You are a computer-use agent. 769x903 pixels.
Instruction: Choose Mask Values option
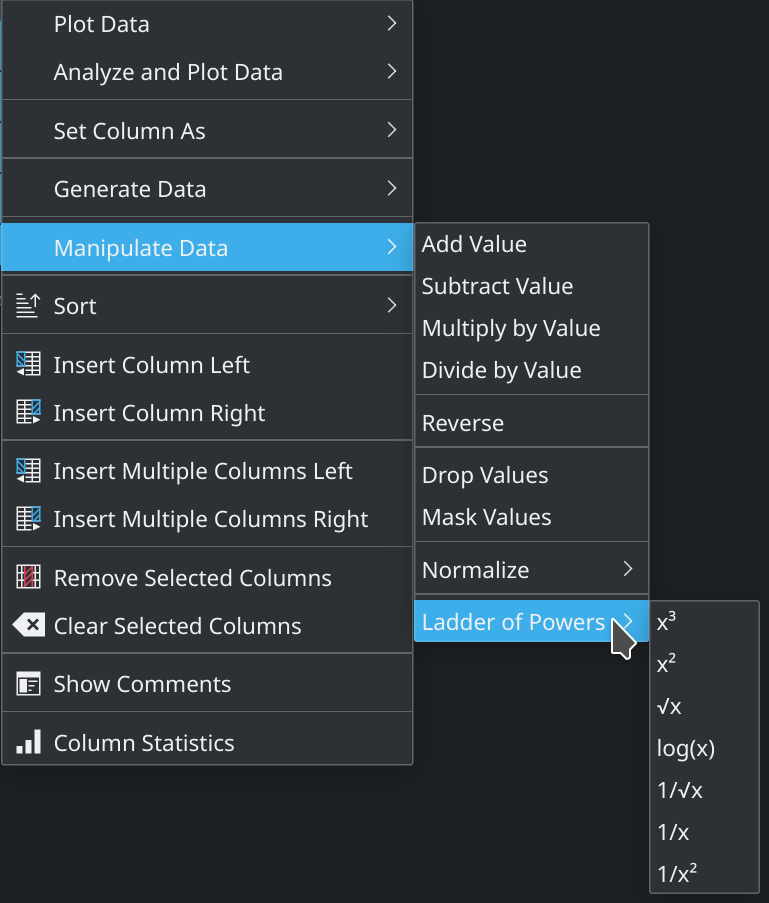(486, 517)
